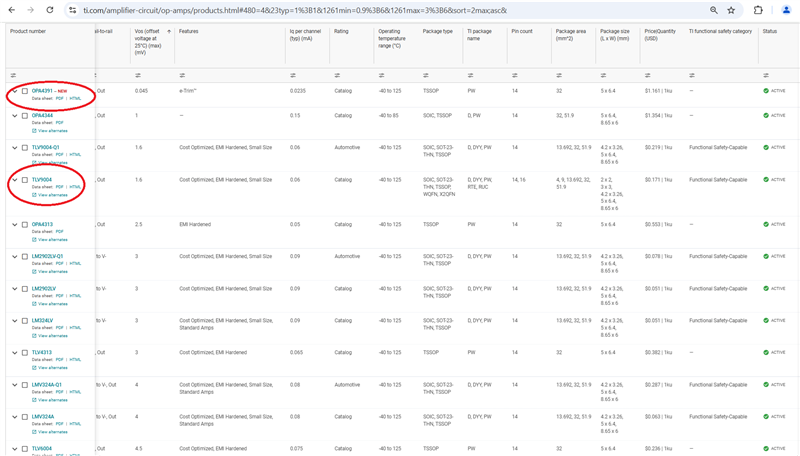Tick the checkbox for OPA4313
Image resolution: width=800 pixels, height=456 pixels.
click(x=24, y=225)
